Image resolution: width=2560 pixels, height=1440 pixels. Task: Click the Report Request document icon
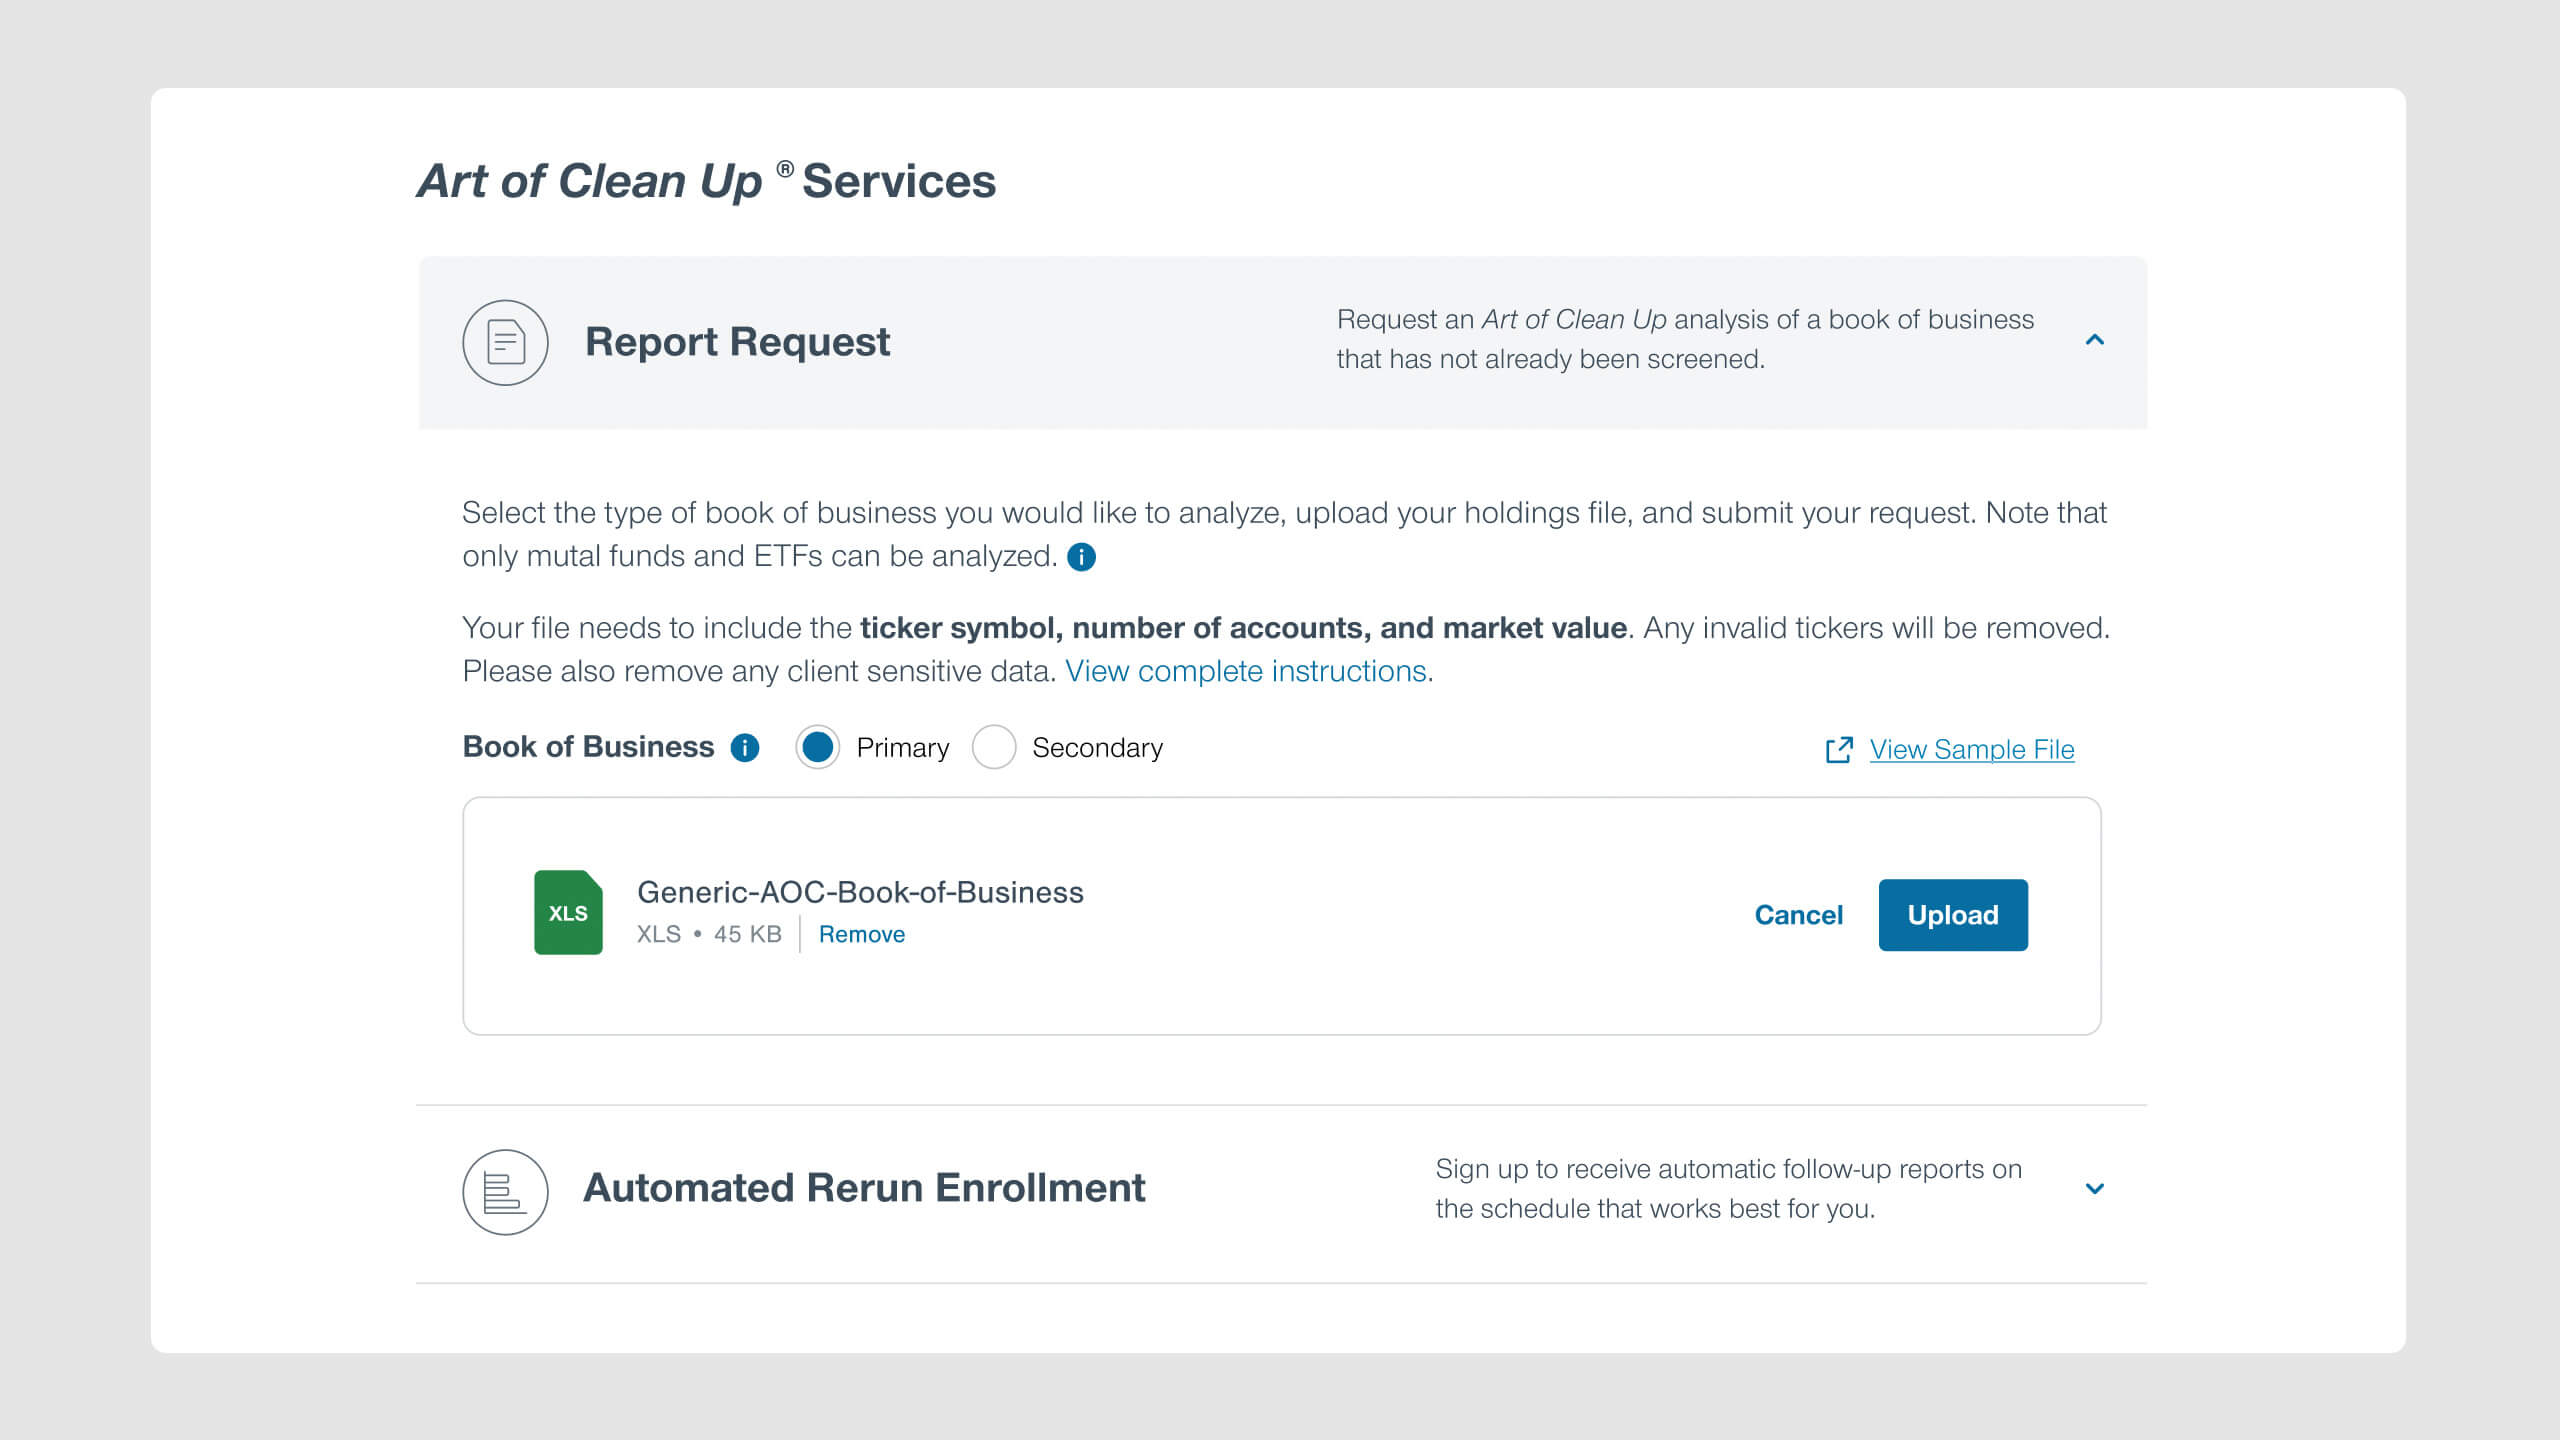click(505, 342)
